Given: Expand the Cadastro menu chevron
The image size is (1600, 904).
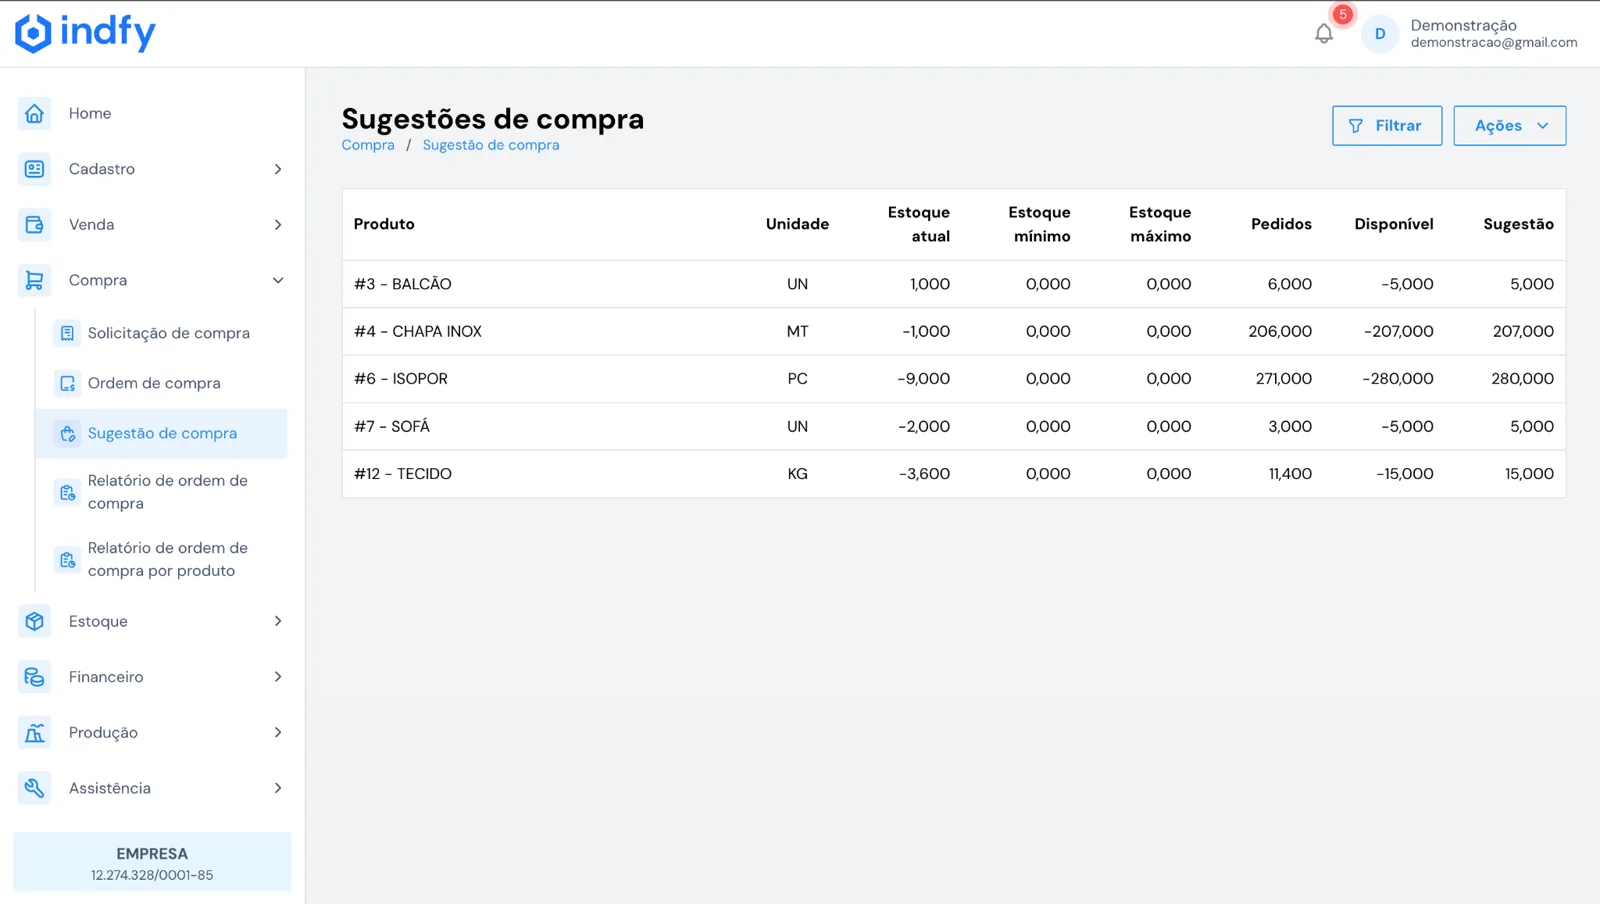Looking at the screenshot, I should click(278, 169).
